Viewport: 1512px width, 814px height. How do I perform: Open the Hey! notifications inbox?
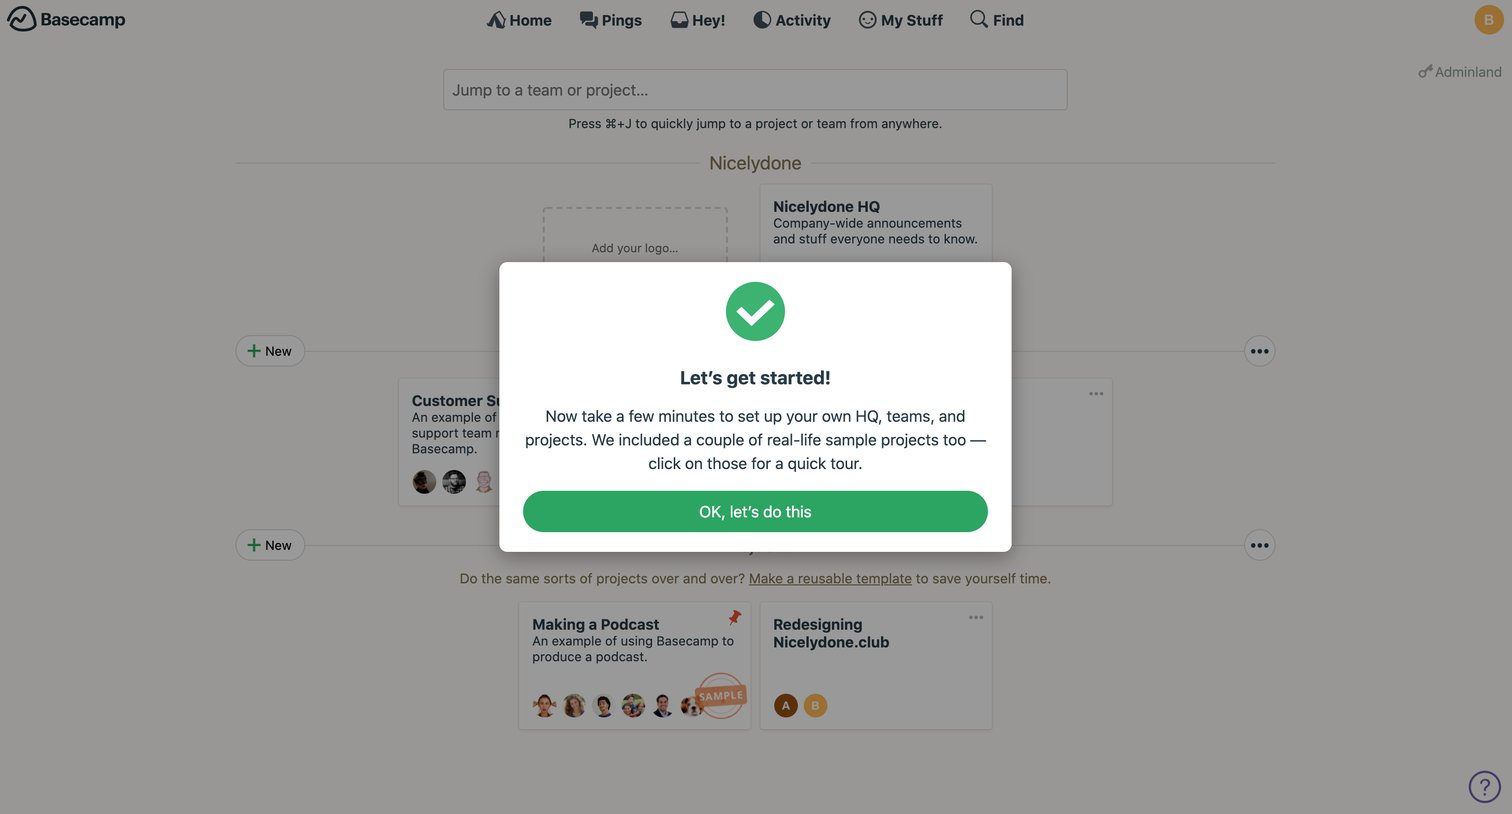[698, 20]
